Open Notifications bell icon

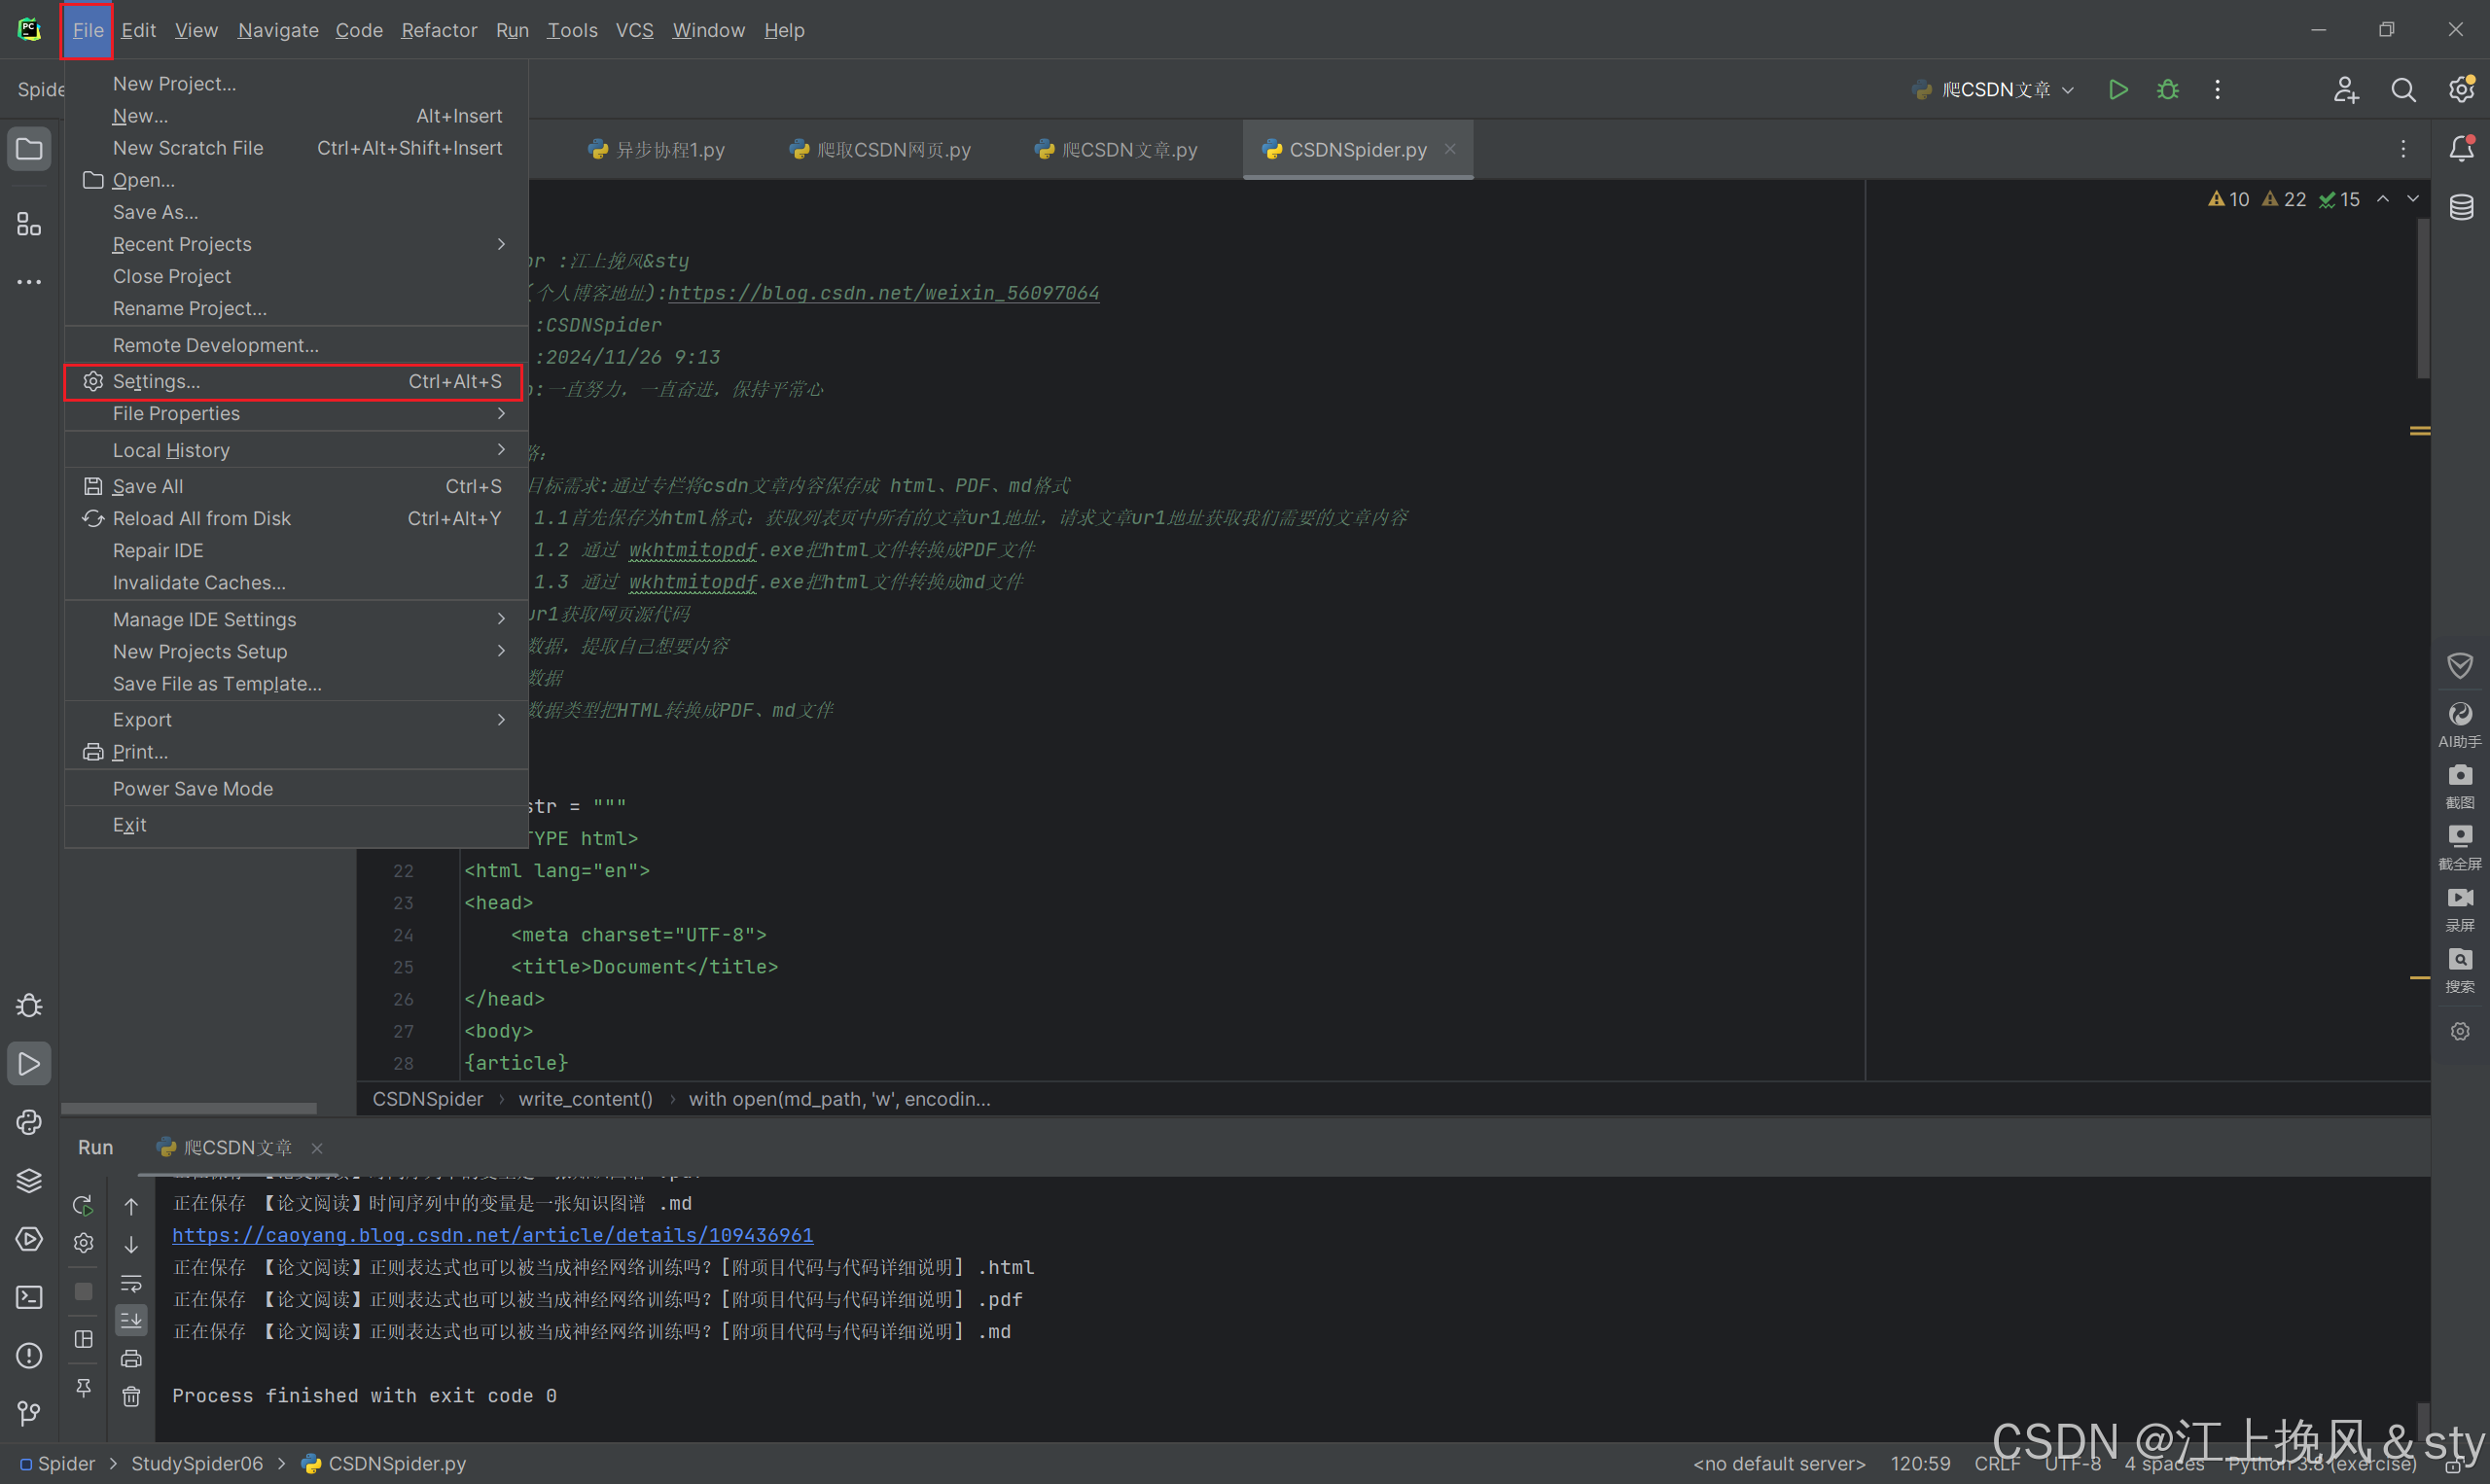click(2461, 150)
